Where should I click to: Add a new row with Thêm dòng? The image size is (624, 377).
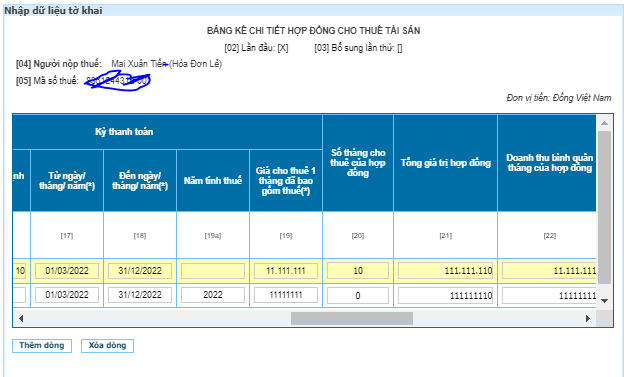pyautogui.click(x=42, y=346)
